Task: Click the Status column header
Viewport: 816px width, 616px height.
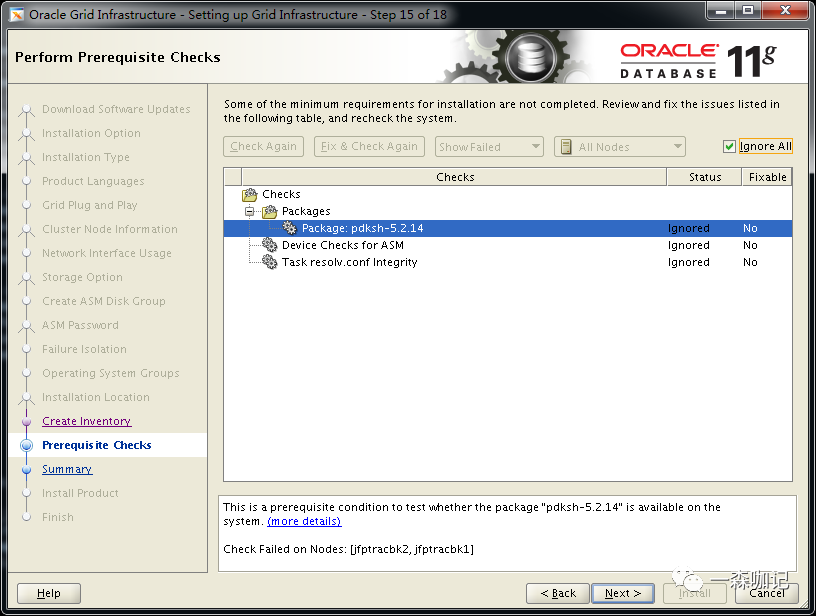Action: tap(705, 177)
